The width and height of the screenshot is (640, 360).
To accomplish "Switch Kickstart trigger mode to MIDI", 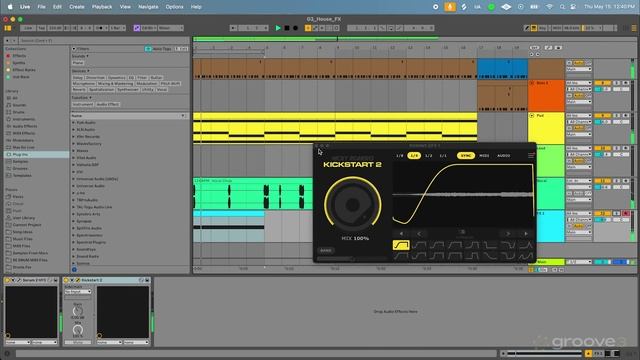I will coord(484,156).
